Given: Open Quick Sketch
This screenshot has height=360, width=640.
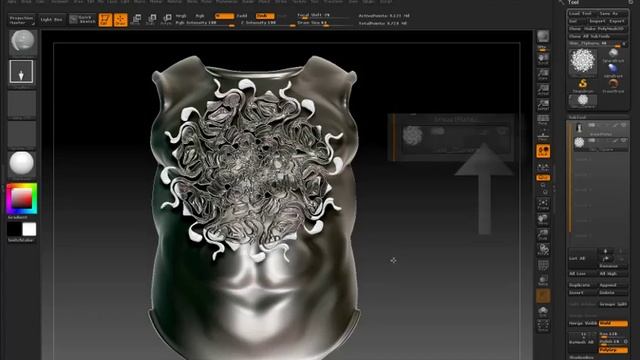Looking at the screenshot, I should point(82,19).
